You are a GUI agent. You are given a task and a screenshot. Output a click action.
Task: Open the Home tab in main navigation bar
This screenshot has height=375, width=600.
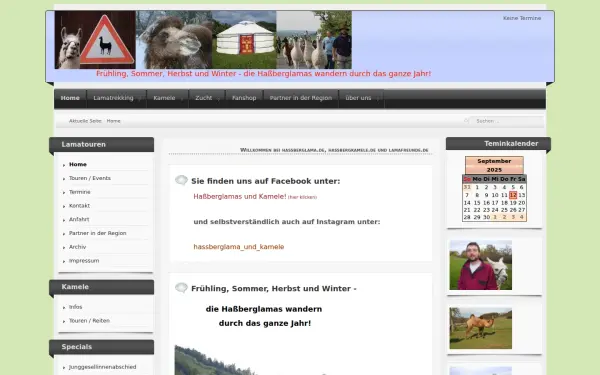pos(70,98)
